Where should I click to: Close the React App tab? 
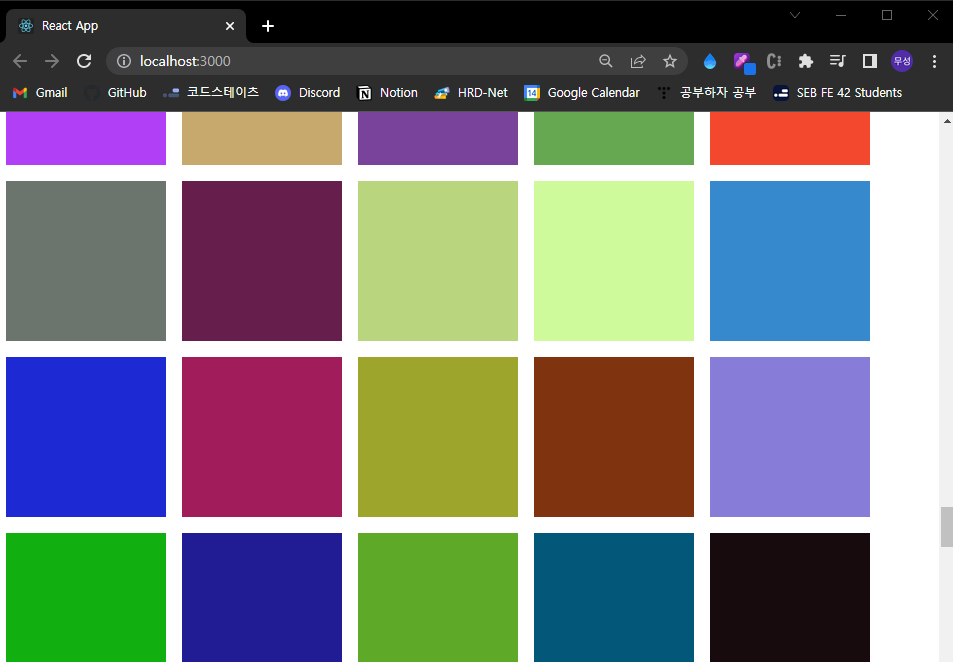[230, 26]
